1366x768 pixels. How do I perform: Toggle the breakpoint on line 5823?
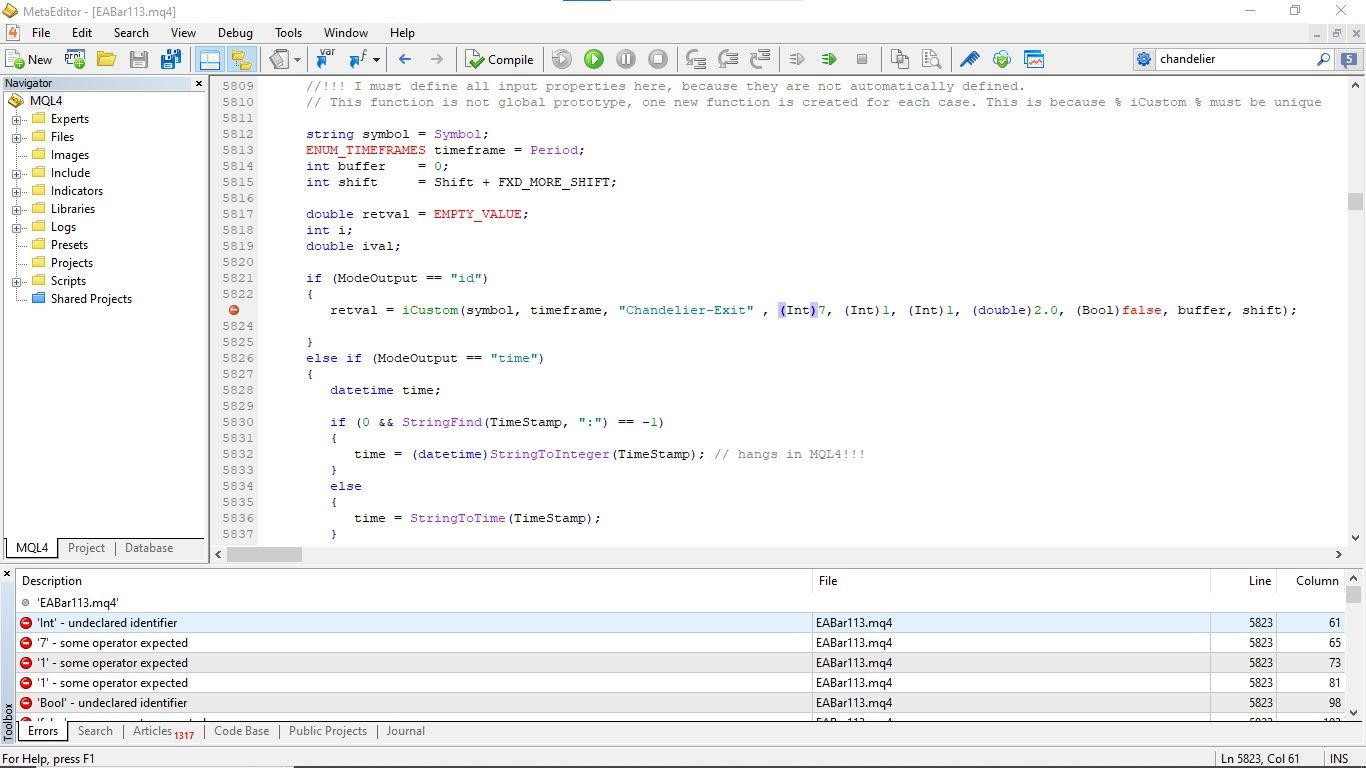click(234, 310)
